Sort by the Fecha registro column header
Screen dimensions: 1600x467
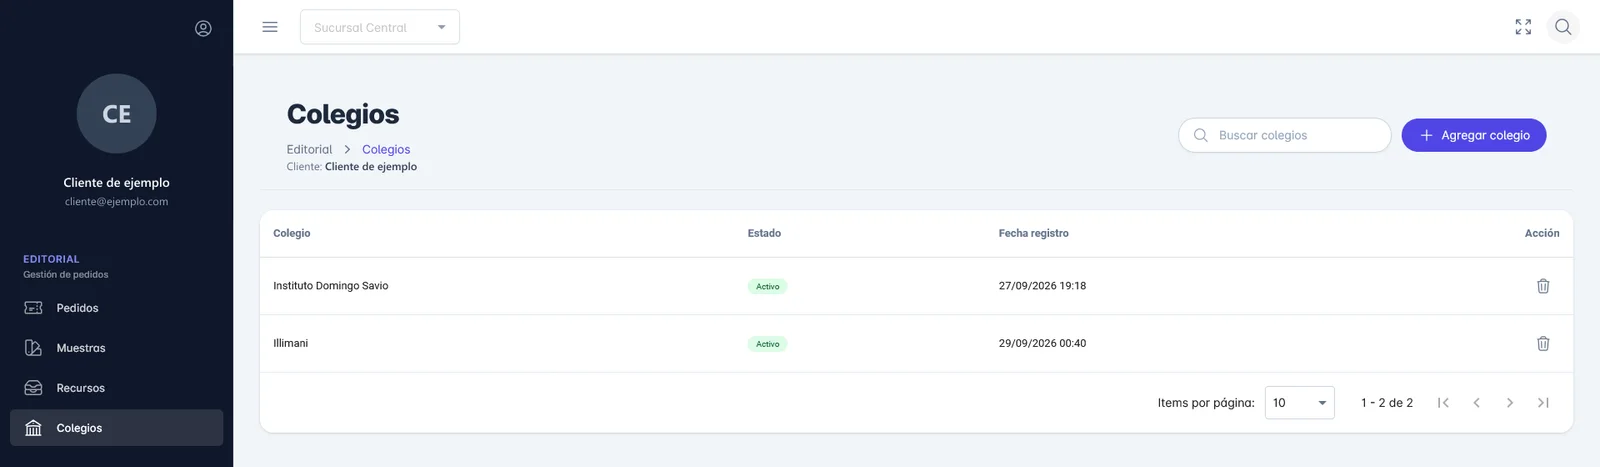(1033, 233)
